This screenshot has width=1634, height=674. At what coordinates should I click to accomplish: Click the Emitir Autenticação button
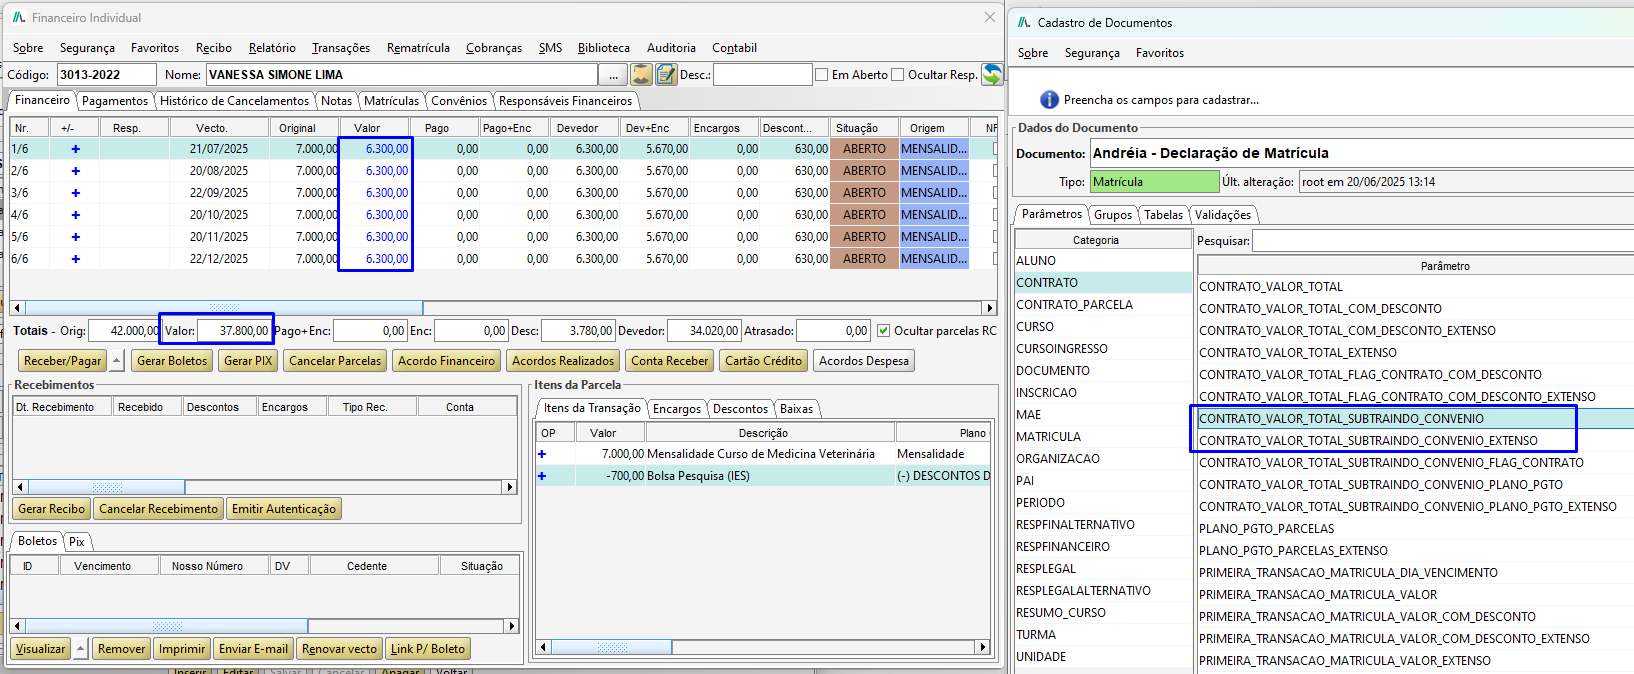tap(284, 509)
